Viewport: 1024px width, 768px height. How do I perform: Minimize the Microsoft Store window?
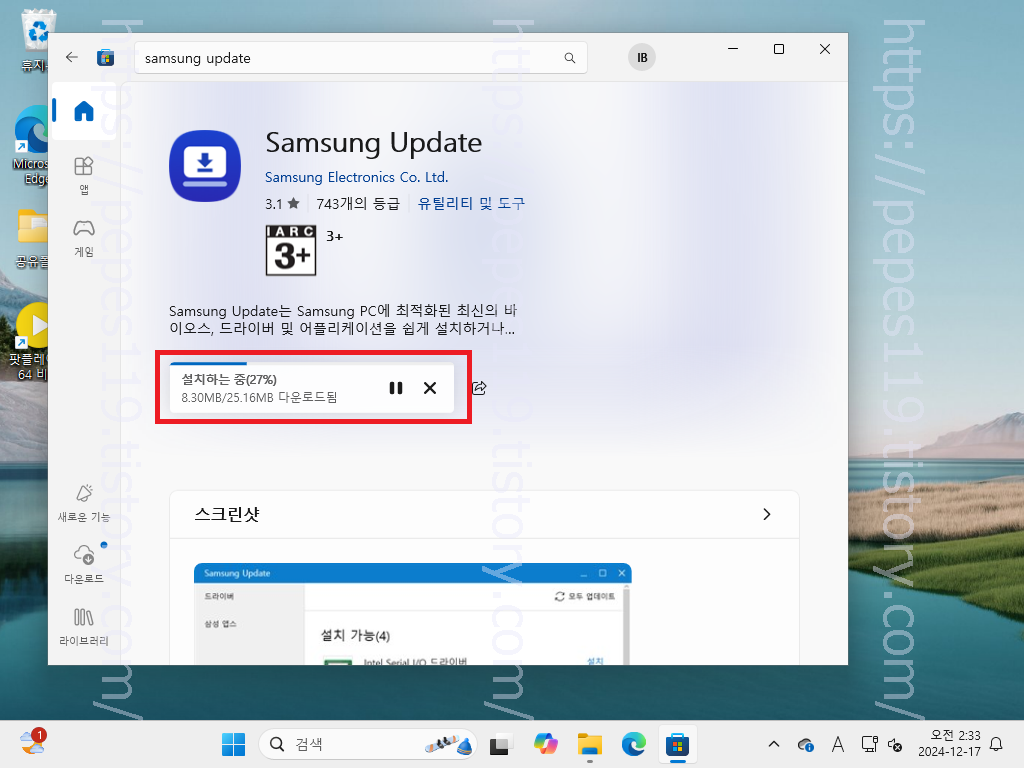click(x=733, y=49)
